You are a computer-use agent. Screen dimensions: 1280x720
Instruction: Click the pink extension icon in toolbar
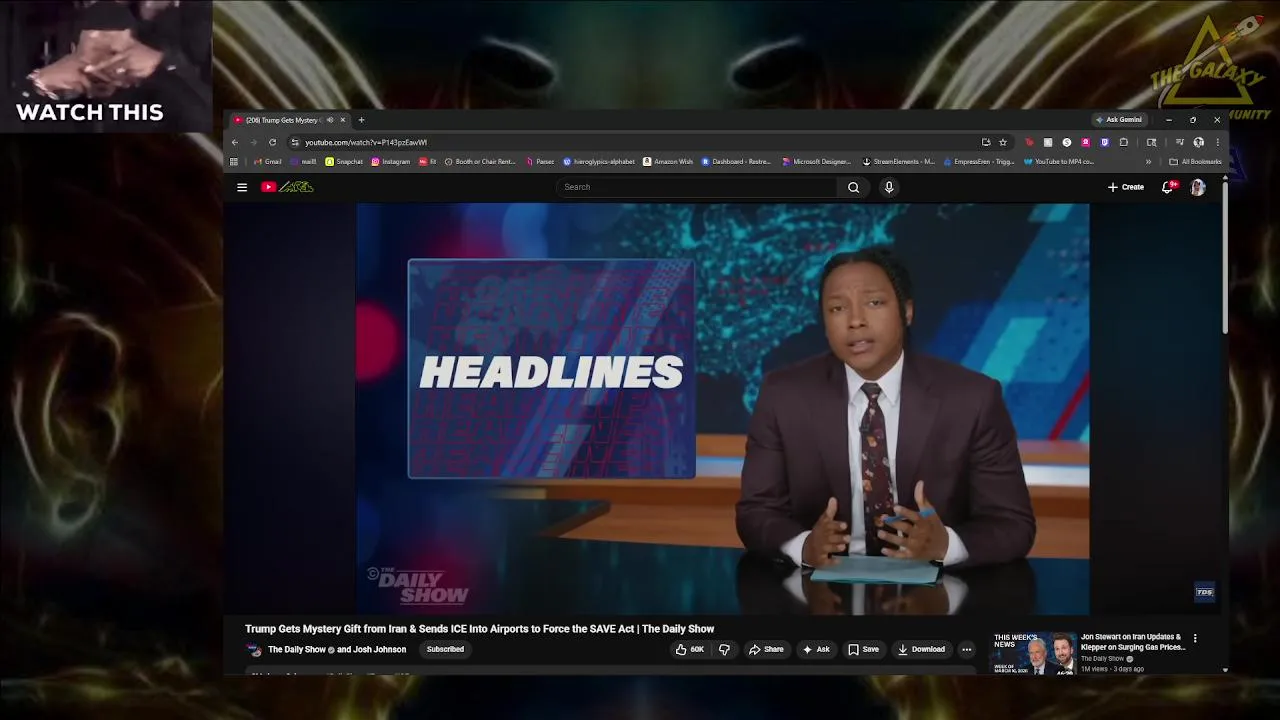pyautogui.click(x=1086, y=142)
